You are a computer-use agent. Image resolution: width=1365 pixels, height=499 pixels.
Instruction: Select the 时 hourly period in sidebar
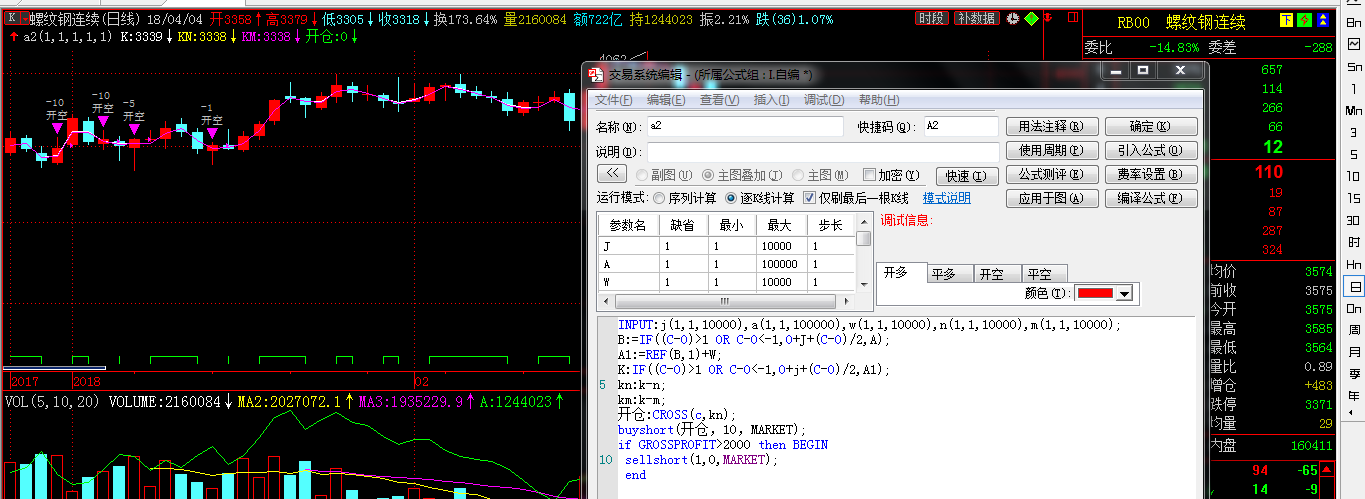point(1354,242)
